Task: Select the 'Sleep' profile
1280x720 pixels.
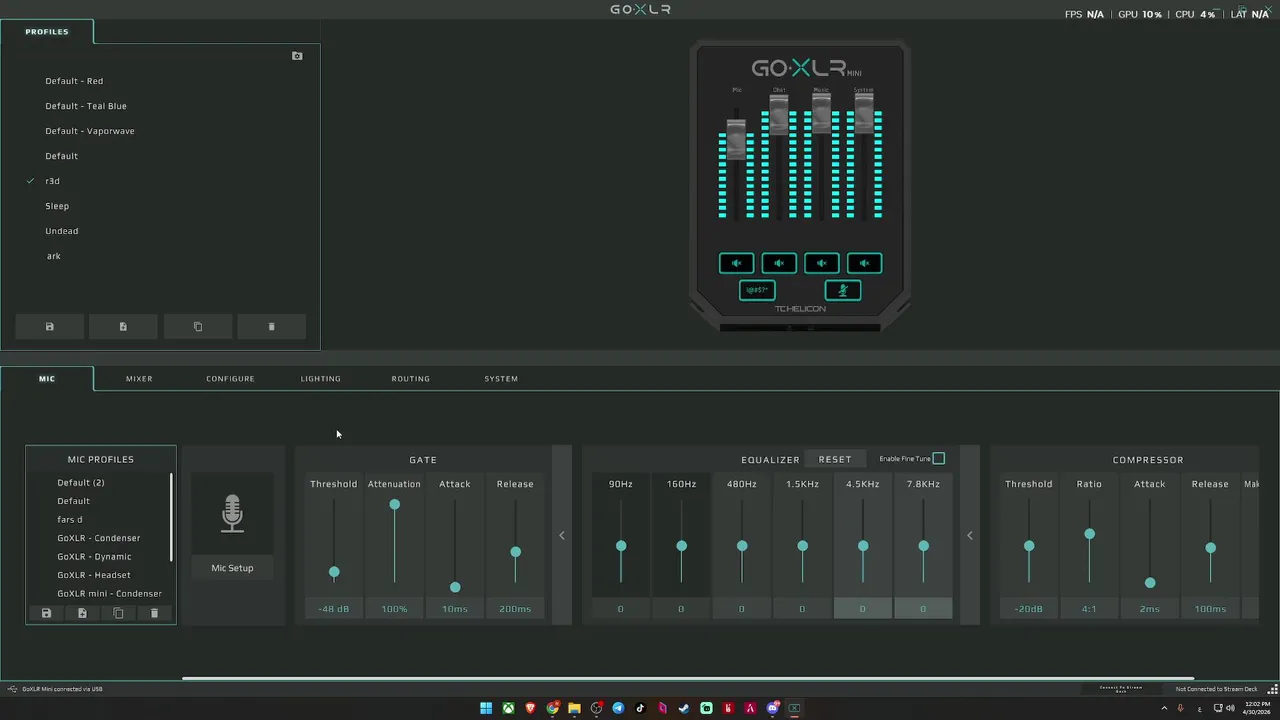Action: pyautogui.click(x=57, y=206)
